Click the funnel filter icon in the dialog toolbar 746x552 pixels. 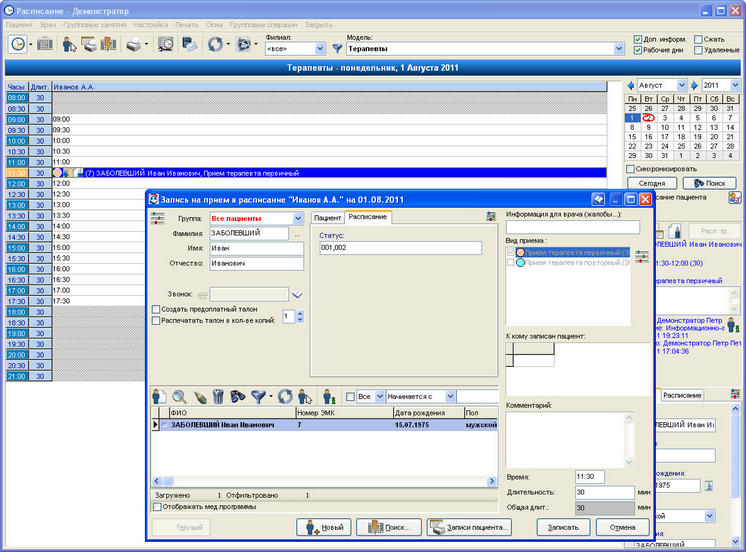click(x=258, y=397)
